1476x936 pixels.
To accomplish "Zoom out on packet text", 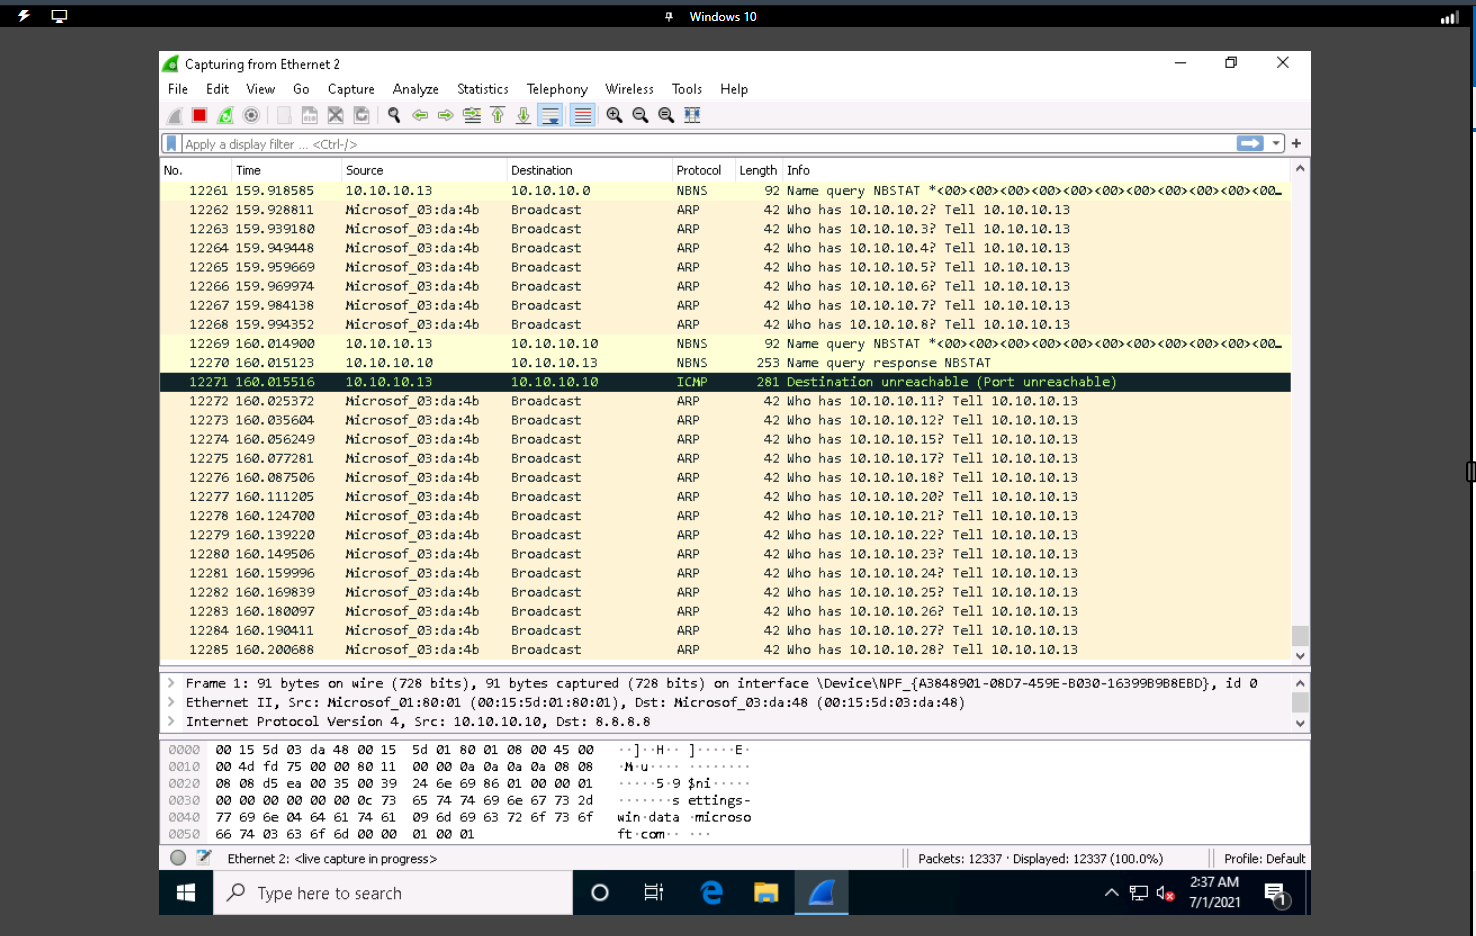I will tap(640, 116).
